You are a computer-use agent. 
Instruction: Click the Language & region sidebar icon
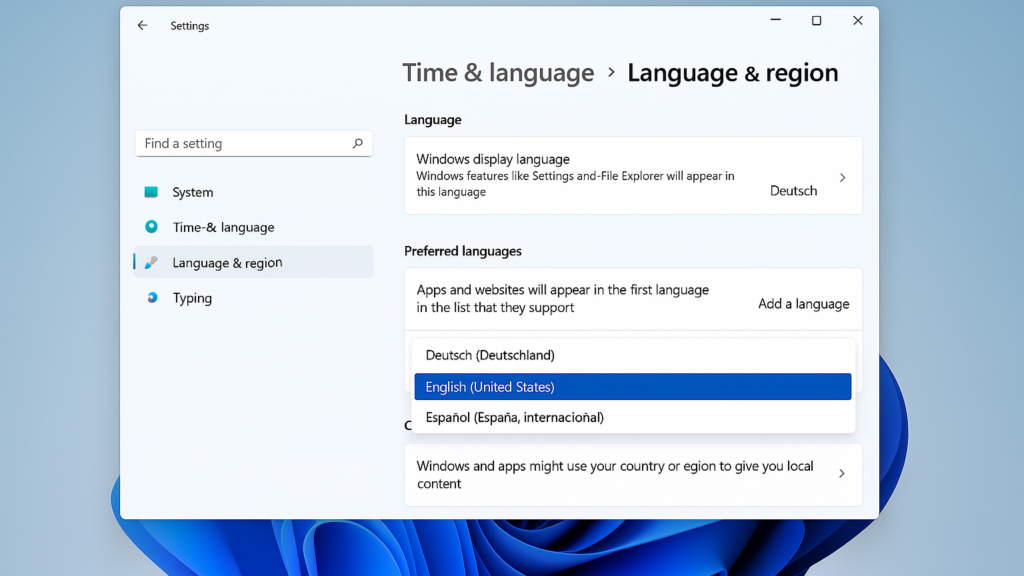[x=151, y=263]
